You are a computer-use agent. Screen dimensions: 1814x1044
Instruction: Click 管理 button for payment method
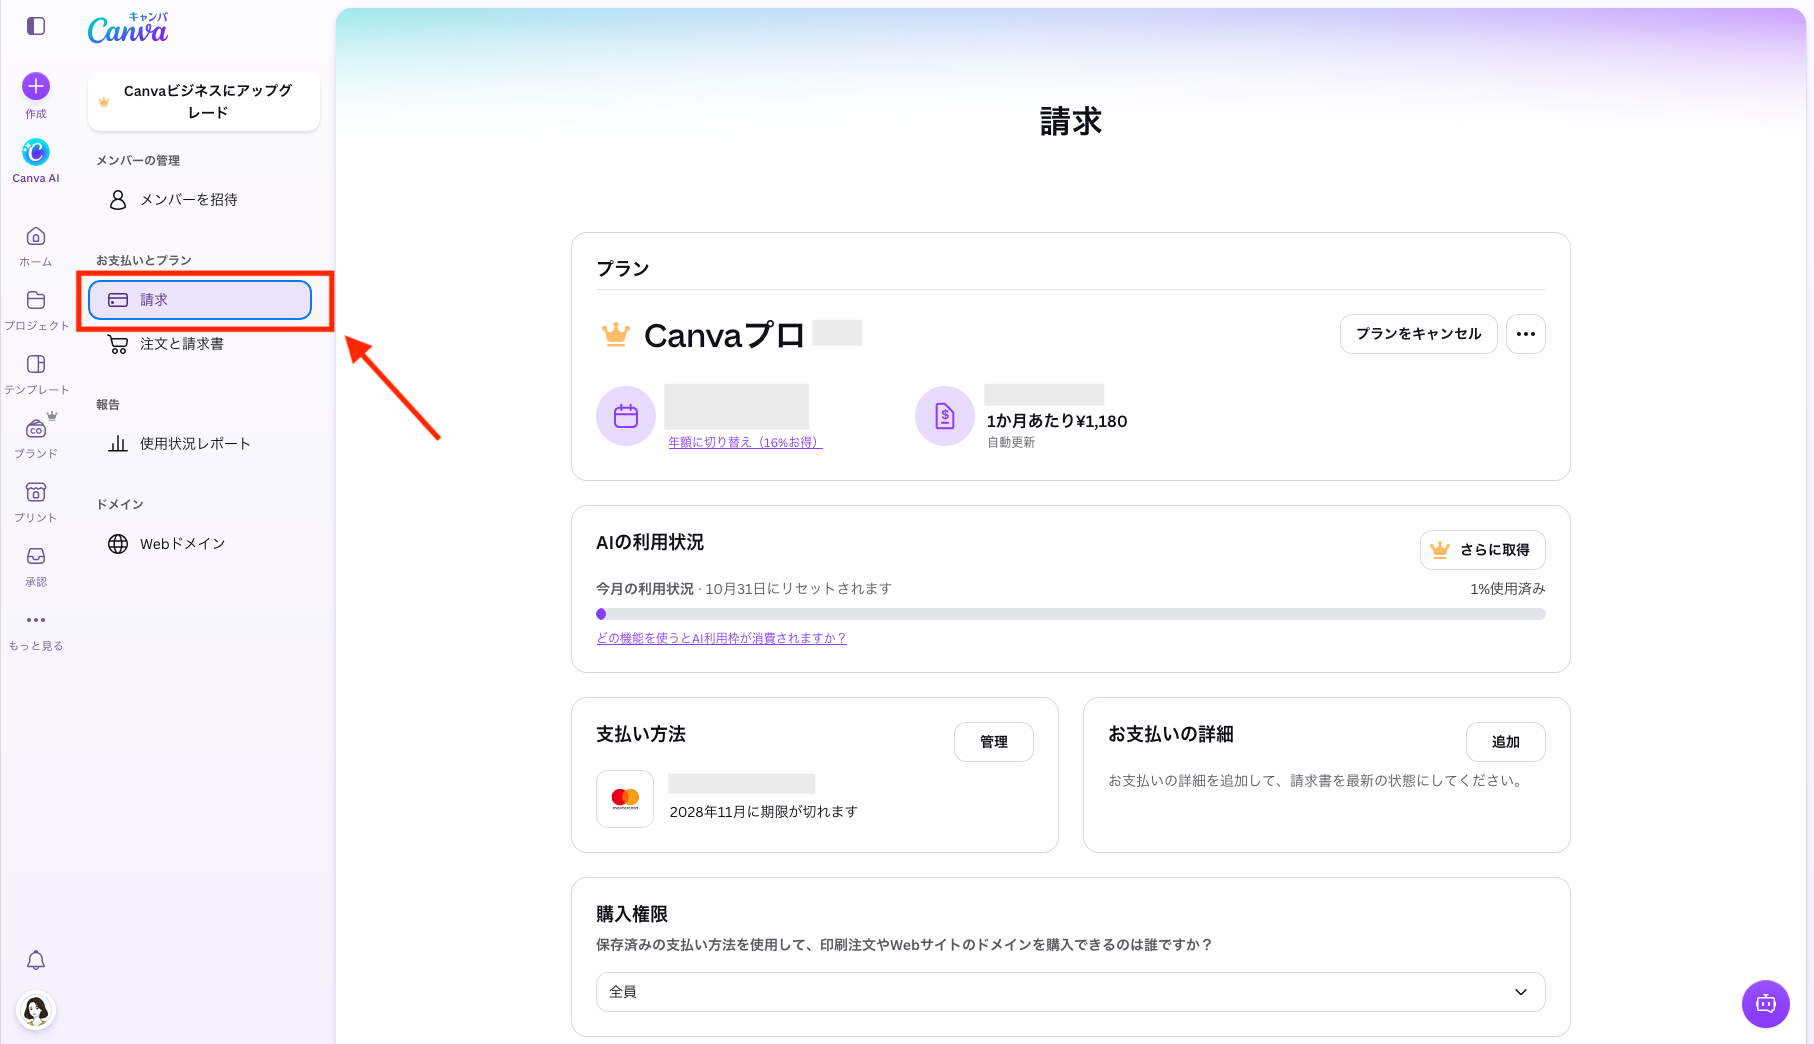(994, 742)
